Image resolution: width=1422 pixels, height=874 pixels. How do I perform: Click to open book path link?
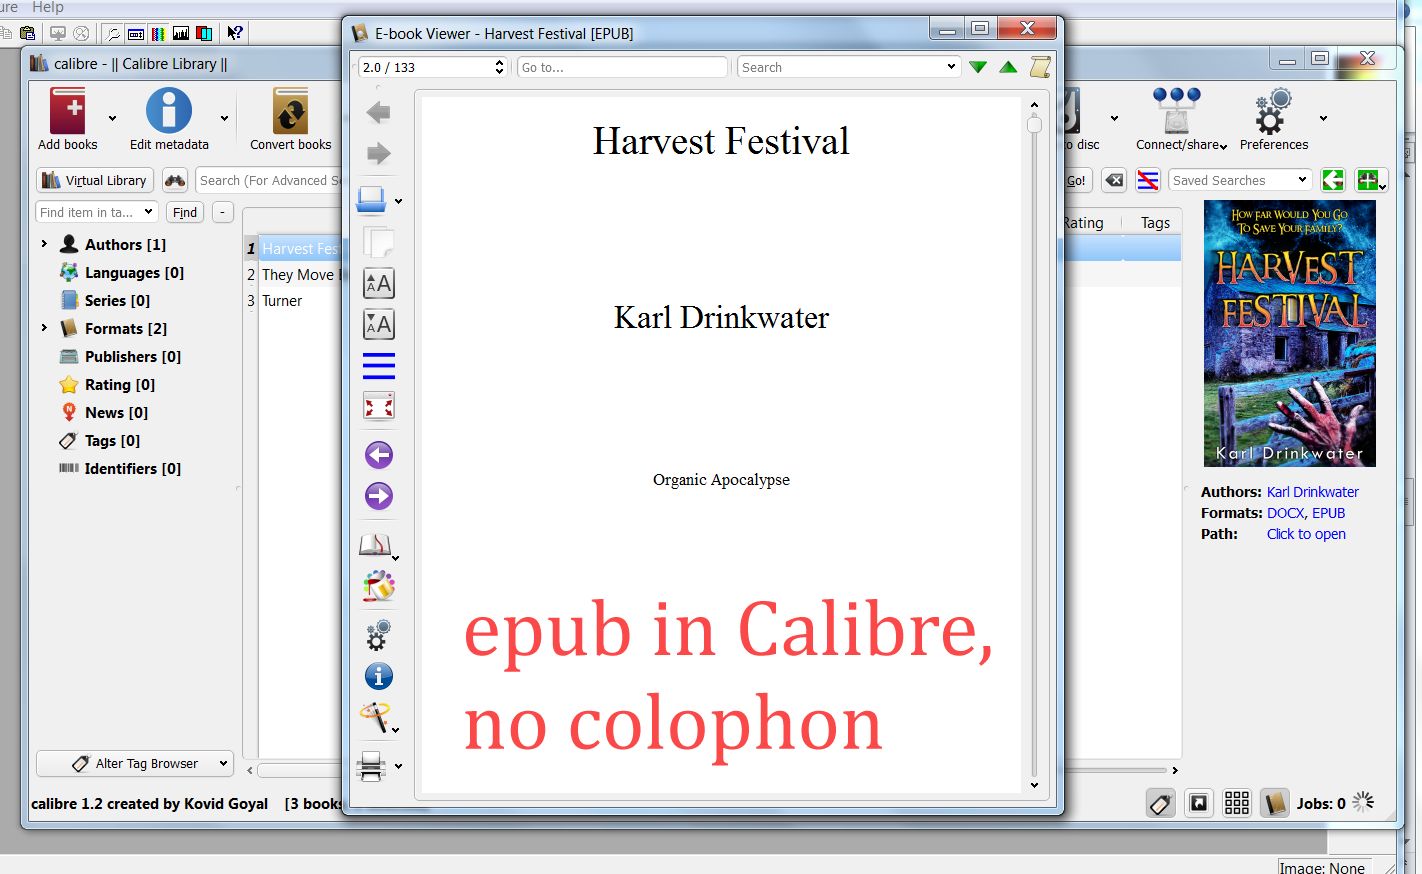click(1306, 534)
